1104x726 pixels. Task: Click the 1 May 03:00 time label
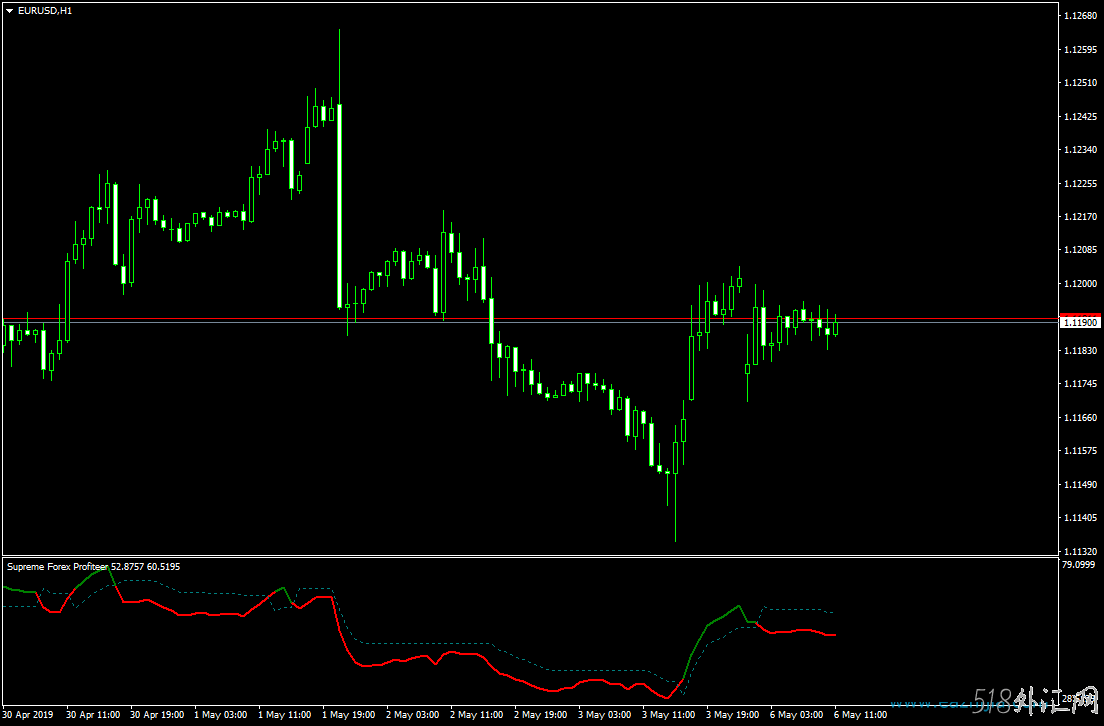coord(221,715)
